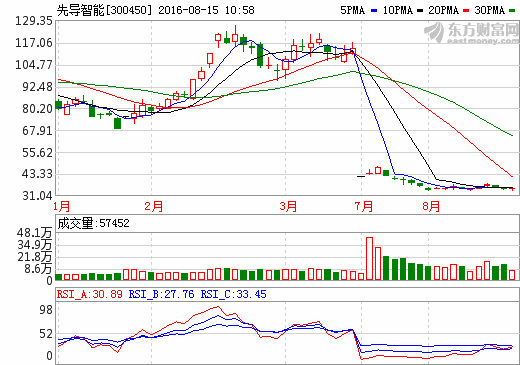Click the 21.8万 volume axis value
The width and height of the screenshot is (520, 365).
pos(35,257)
